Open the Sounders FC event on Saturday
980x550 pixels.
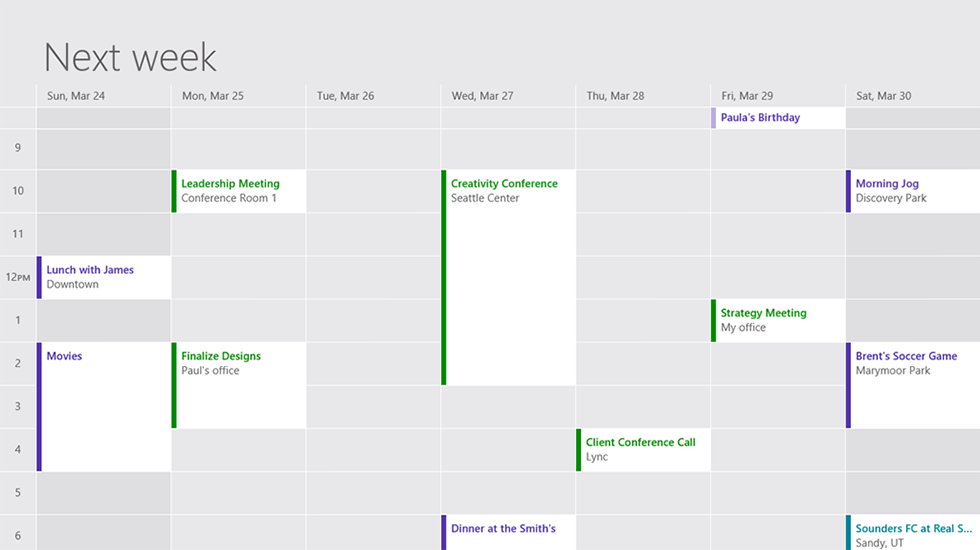pos(912,532)
